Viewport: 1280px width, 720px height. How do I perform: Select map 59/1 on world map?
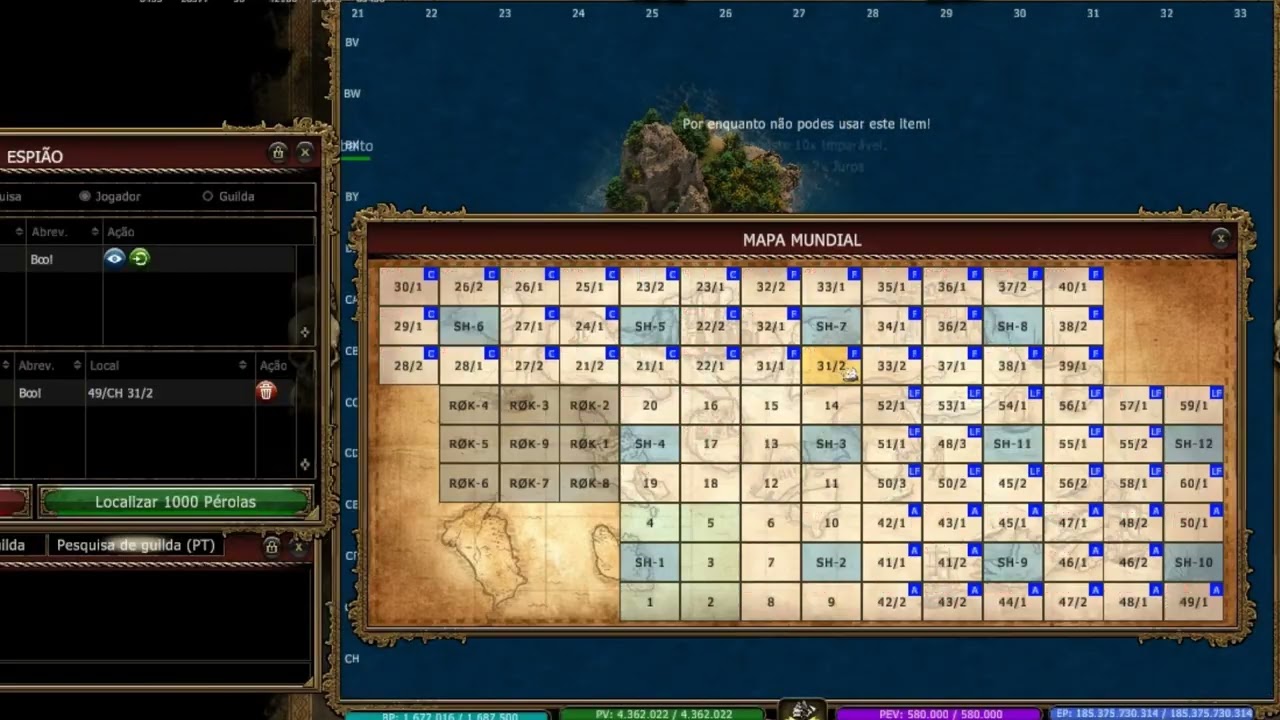[1194, 405]
